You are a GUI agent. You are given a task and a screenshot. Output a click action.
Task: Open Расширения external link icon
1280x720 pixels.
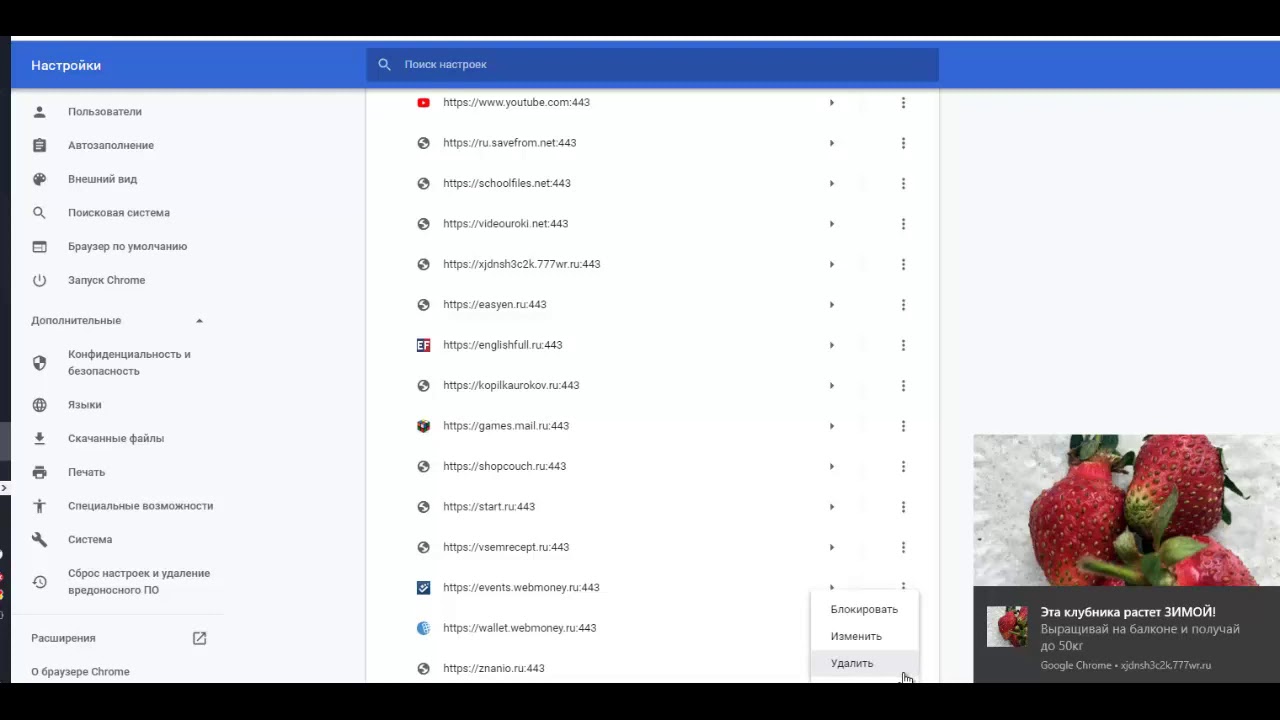tap(199, 638)
